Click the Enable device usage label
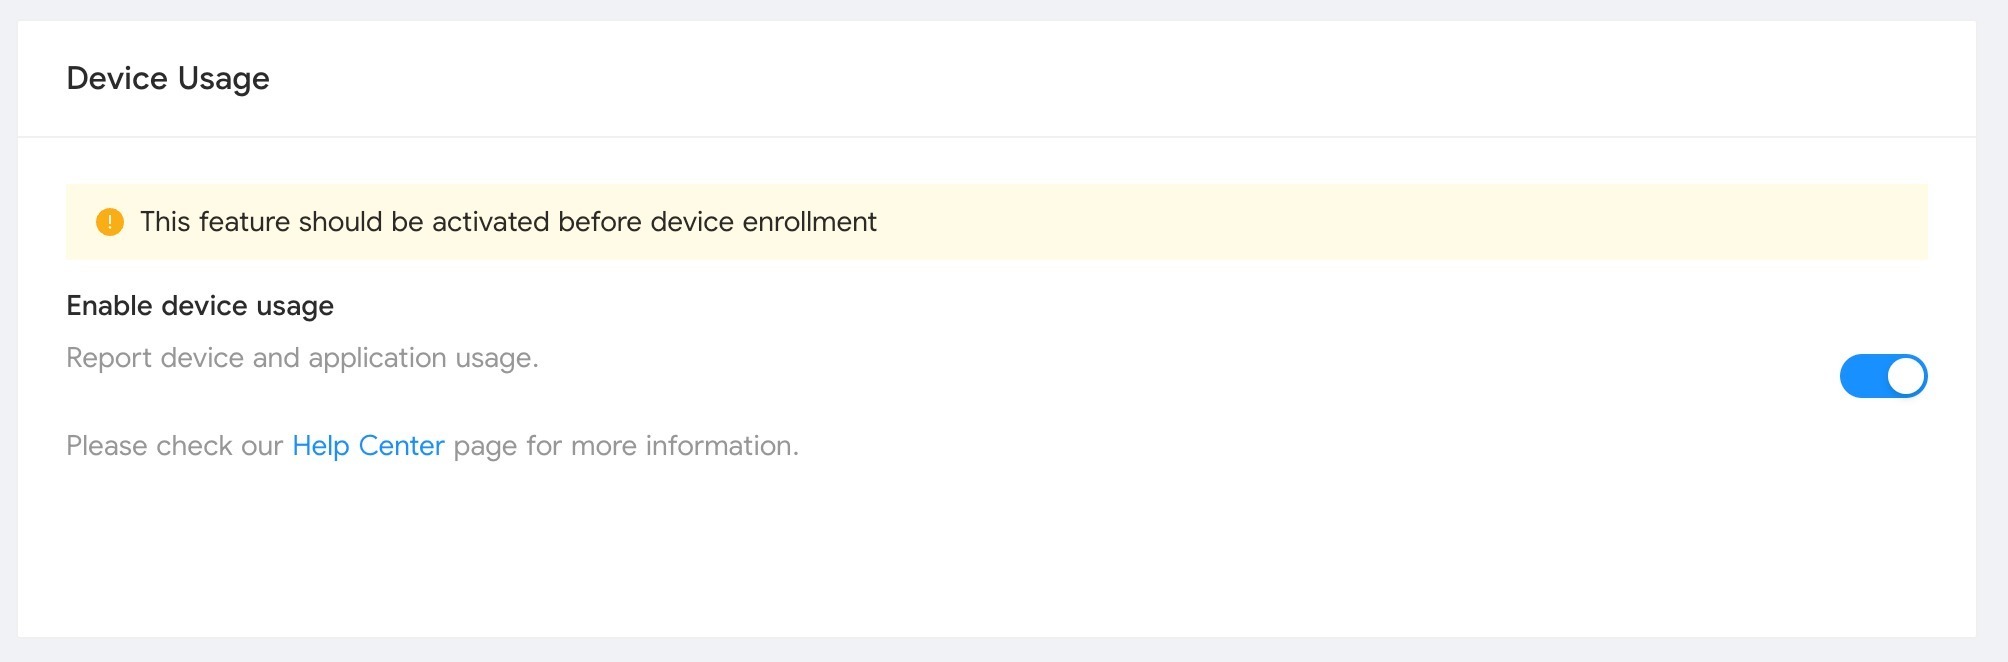 pos(200,306)
